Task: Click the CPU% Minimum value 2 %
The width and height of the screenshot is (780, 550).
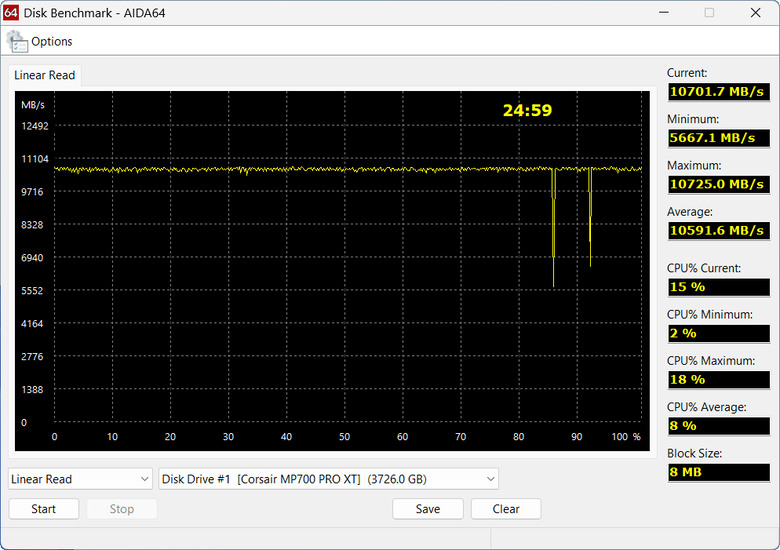Action: (719, 333)
